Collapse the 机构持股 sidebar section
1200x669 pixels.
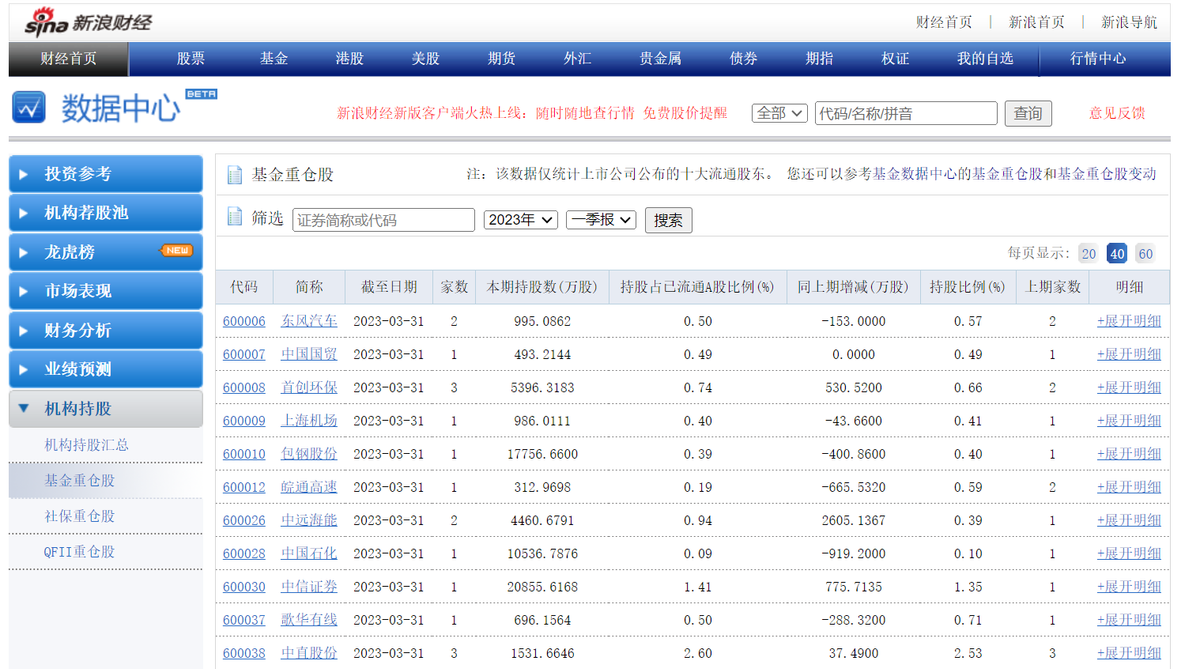point(106,409)
